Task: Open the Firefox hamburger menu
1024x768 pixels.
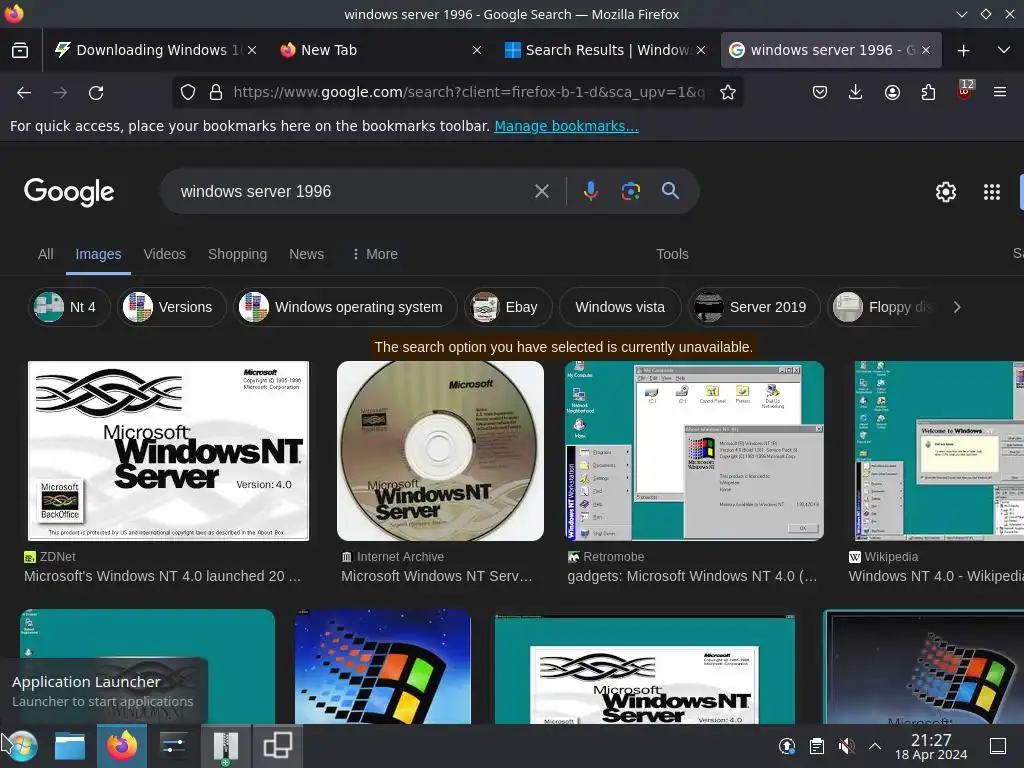Action: click(1000, 93)
